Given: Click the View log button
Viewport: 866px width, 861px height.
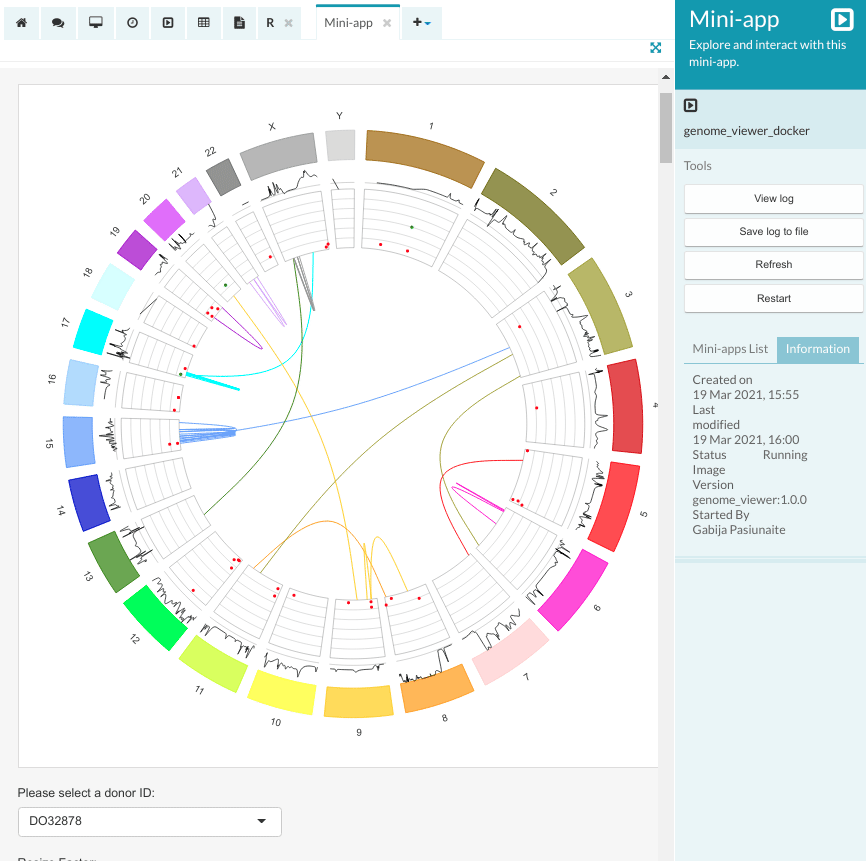Looking at the screenshot, I should [x=773, y=199].
